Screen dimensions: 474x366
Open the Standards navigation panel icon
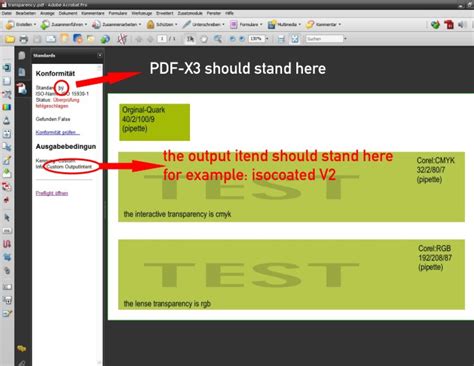[22, 89]
